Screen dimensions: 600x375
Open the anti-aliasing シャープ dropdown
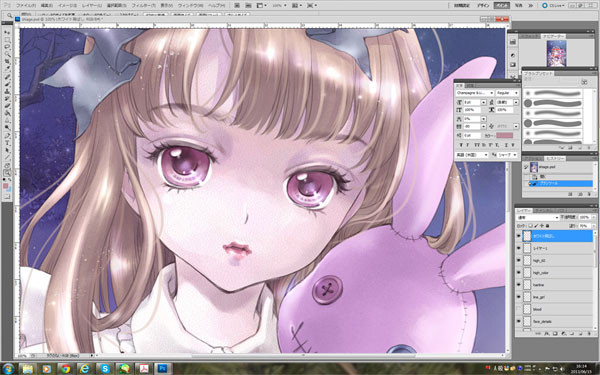508,155
